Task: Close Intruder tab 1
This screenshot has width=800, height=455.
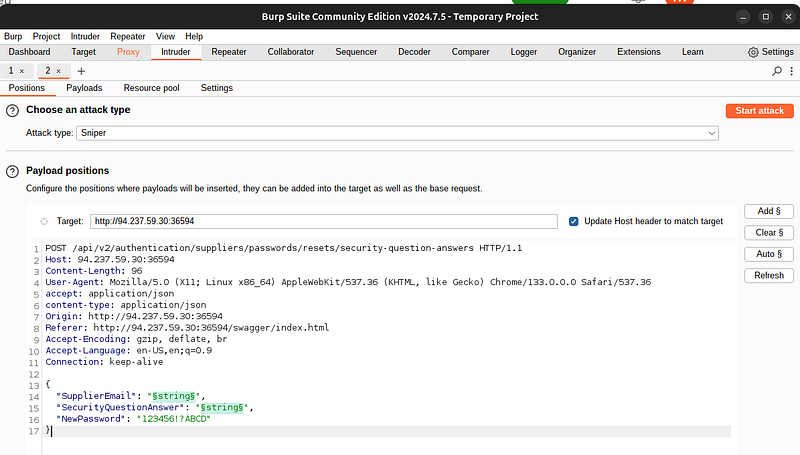Action: (22, 71)
